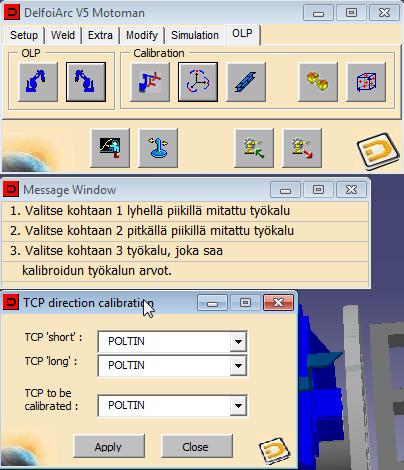404x470 pixels.
Task: Click the blue joystick jog icon
Action: 158,148
